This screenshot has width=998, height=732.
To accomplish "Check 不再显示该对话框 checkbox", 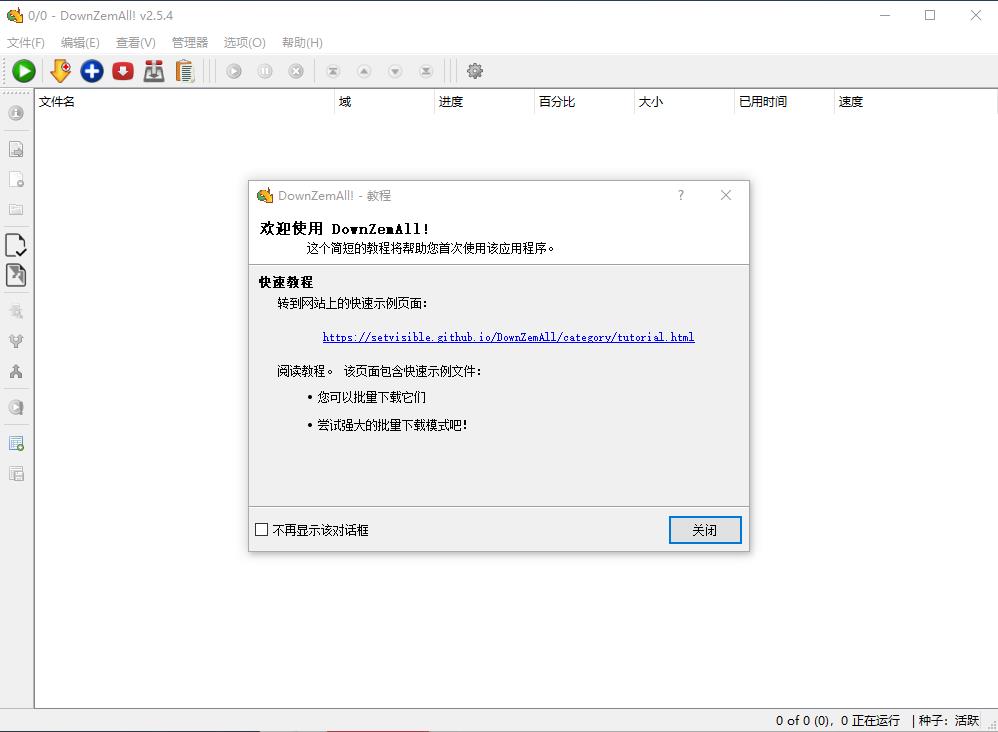I will click(262, 530).
